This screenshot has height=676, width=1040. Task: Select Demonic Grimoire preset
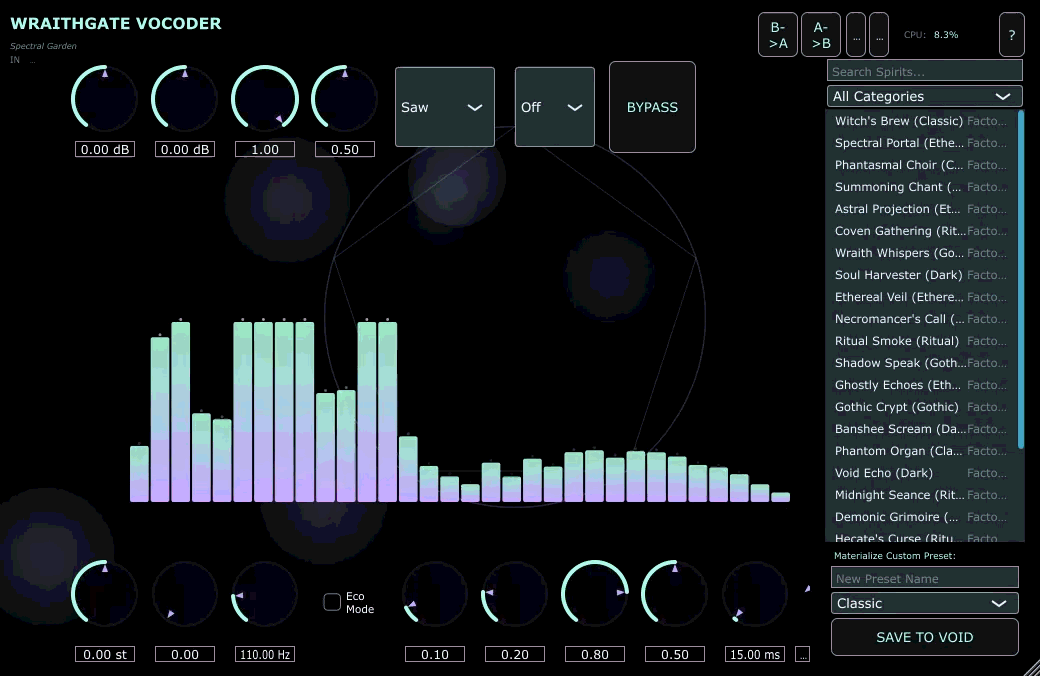[922, 516]
